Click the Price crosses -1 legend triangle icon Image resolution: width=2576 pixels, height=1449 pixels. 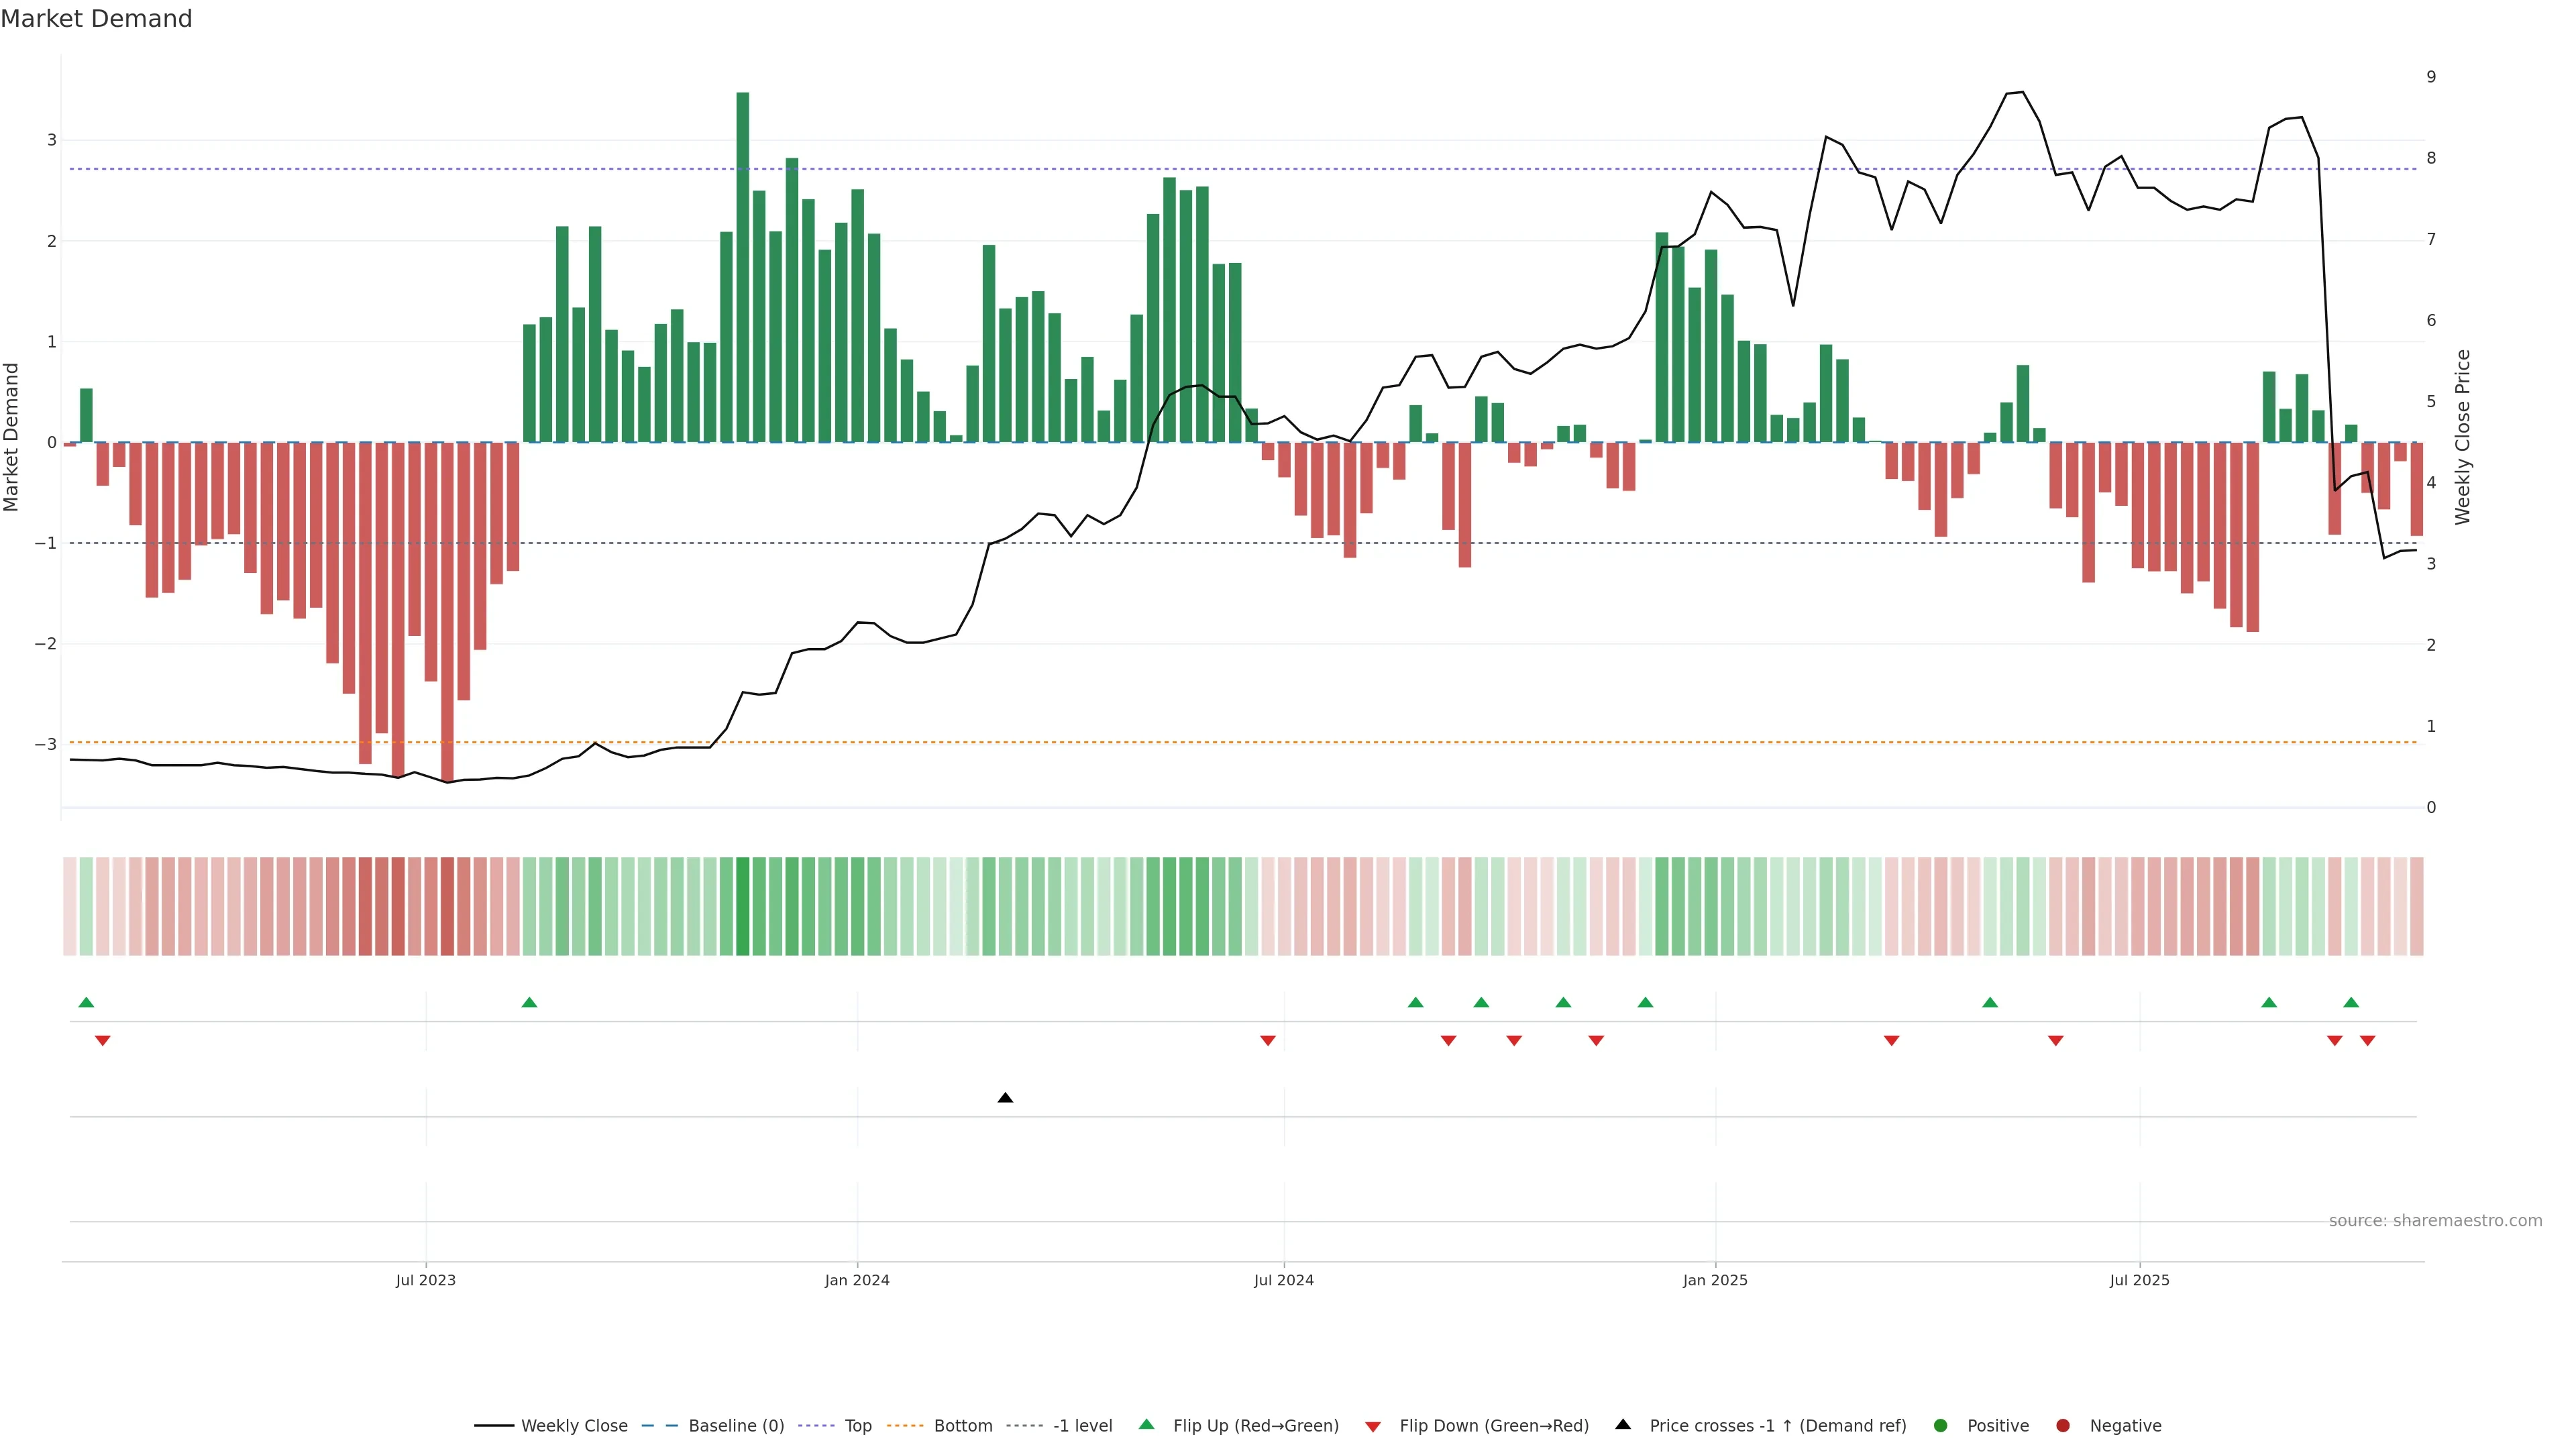tap(1623, 1425)
